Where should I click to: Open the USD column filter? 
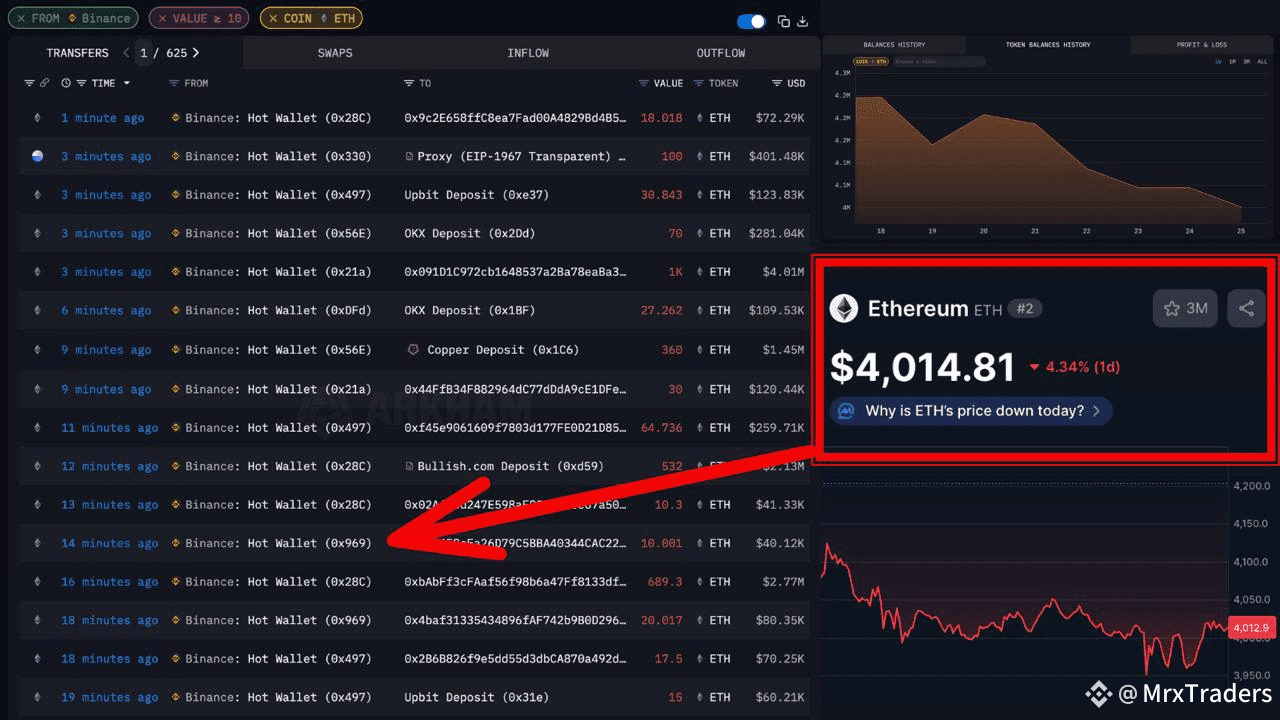777,83
